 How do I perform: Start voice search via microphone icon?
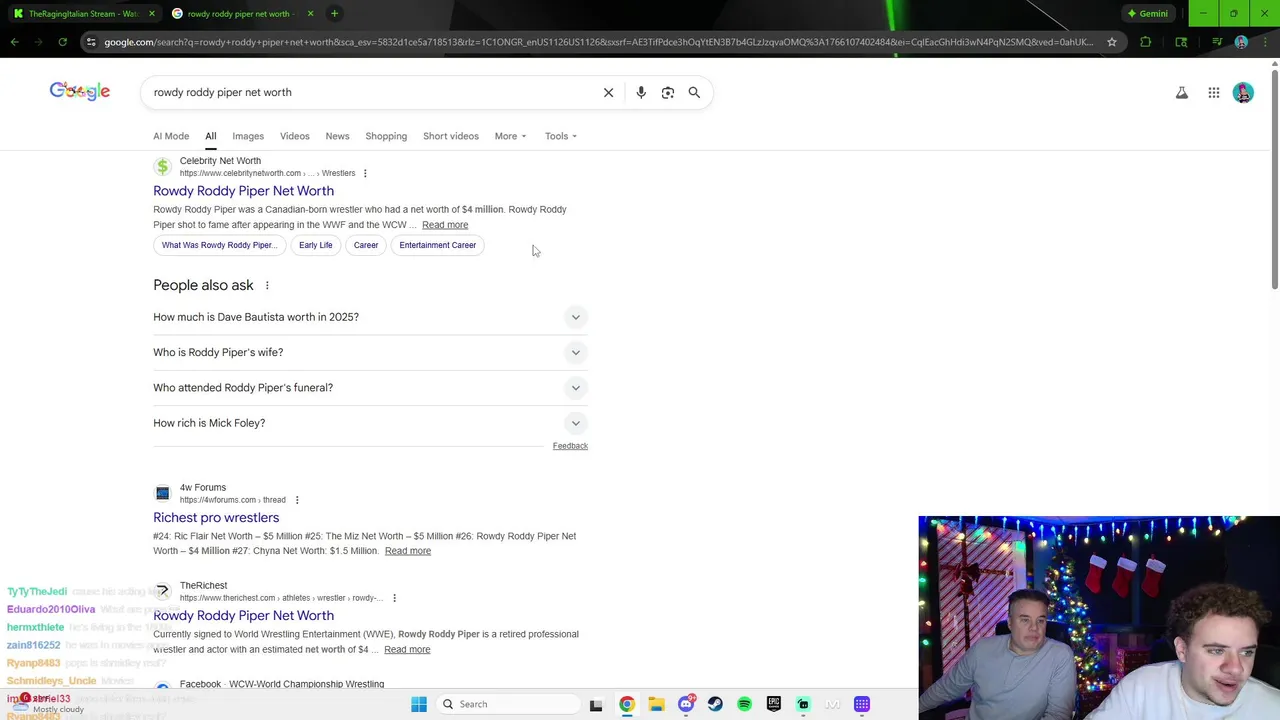tap(641, 92)
